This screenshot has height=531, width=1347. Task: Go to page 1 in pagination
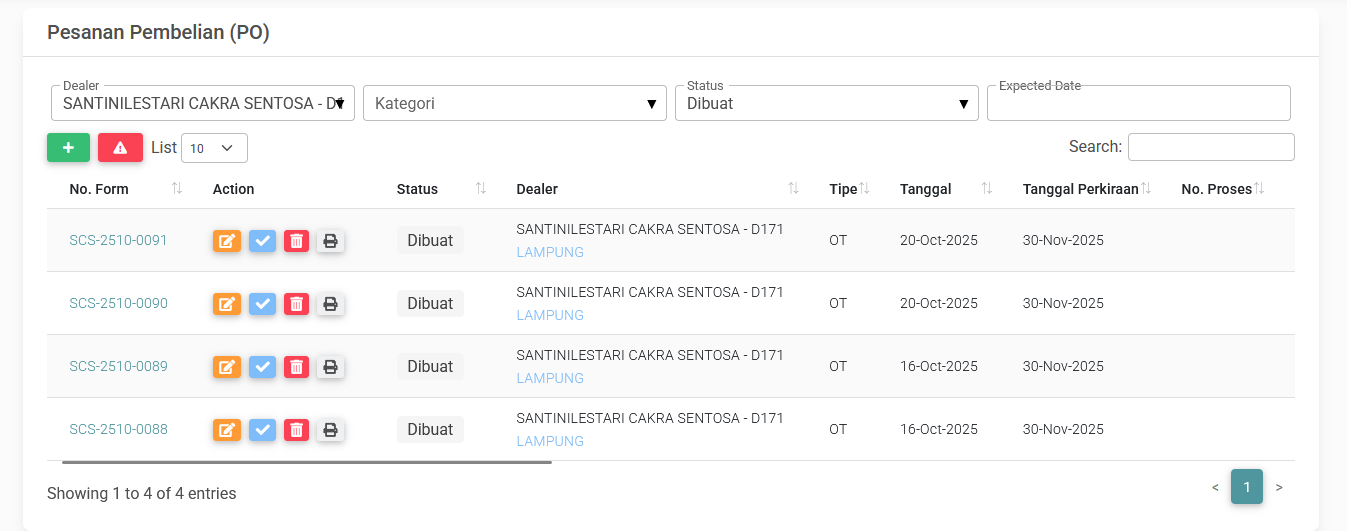coord(1246,487)
